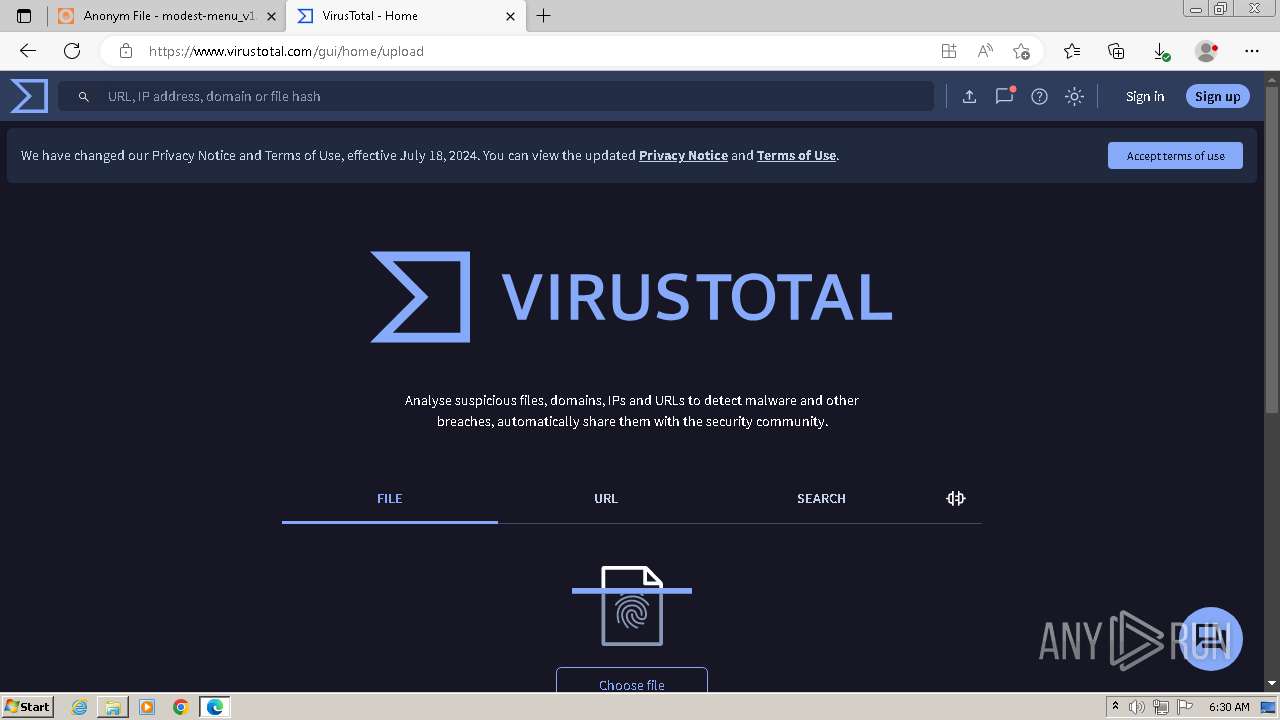1280x720 pixels.
Task: View site information lock icon
Action: click(125, 51)
